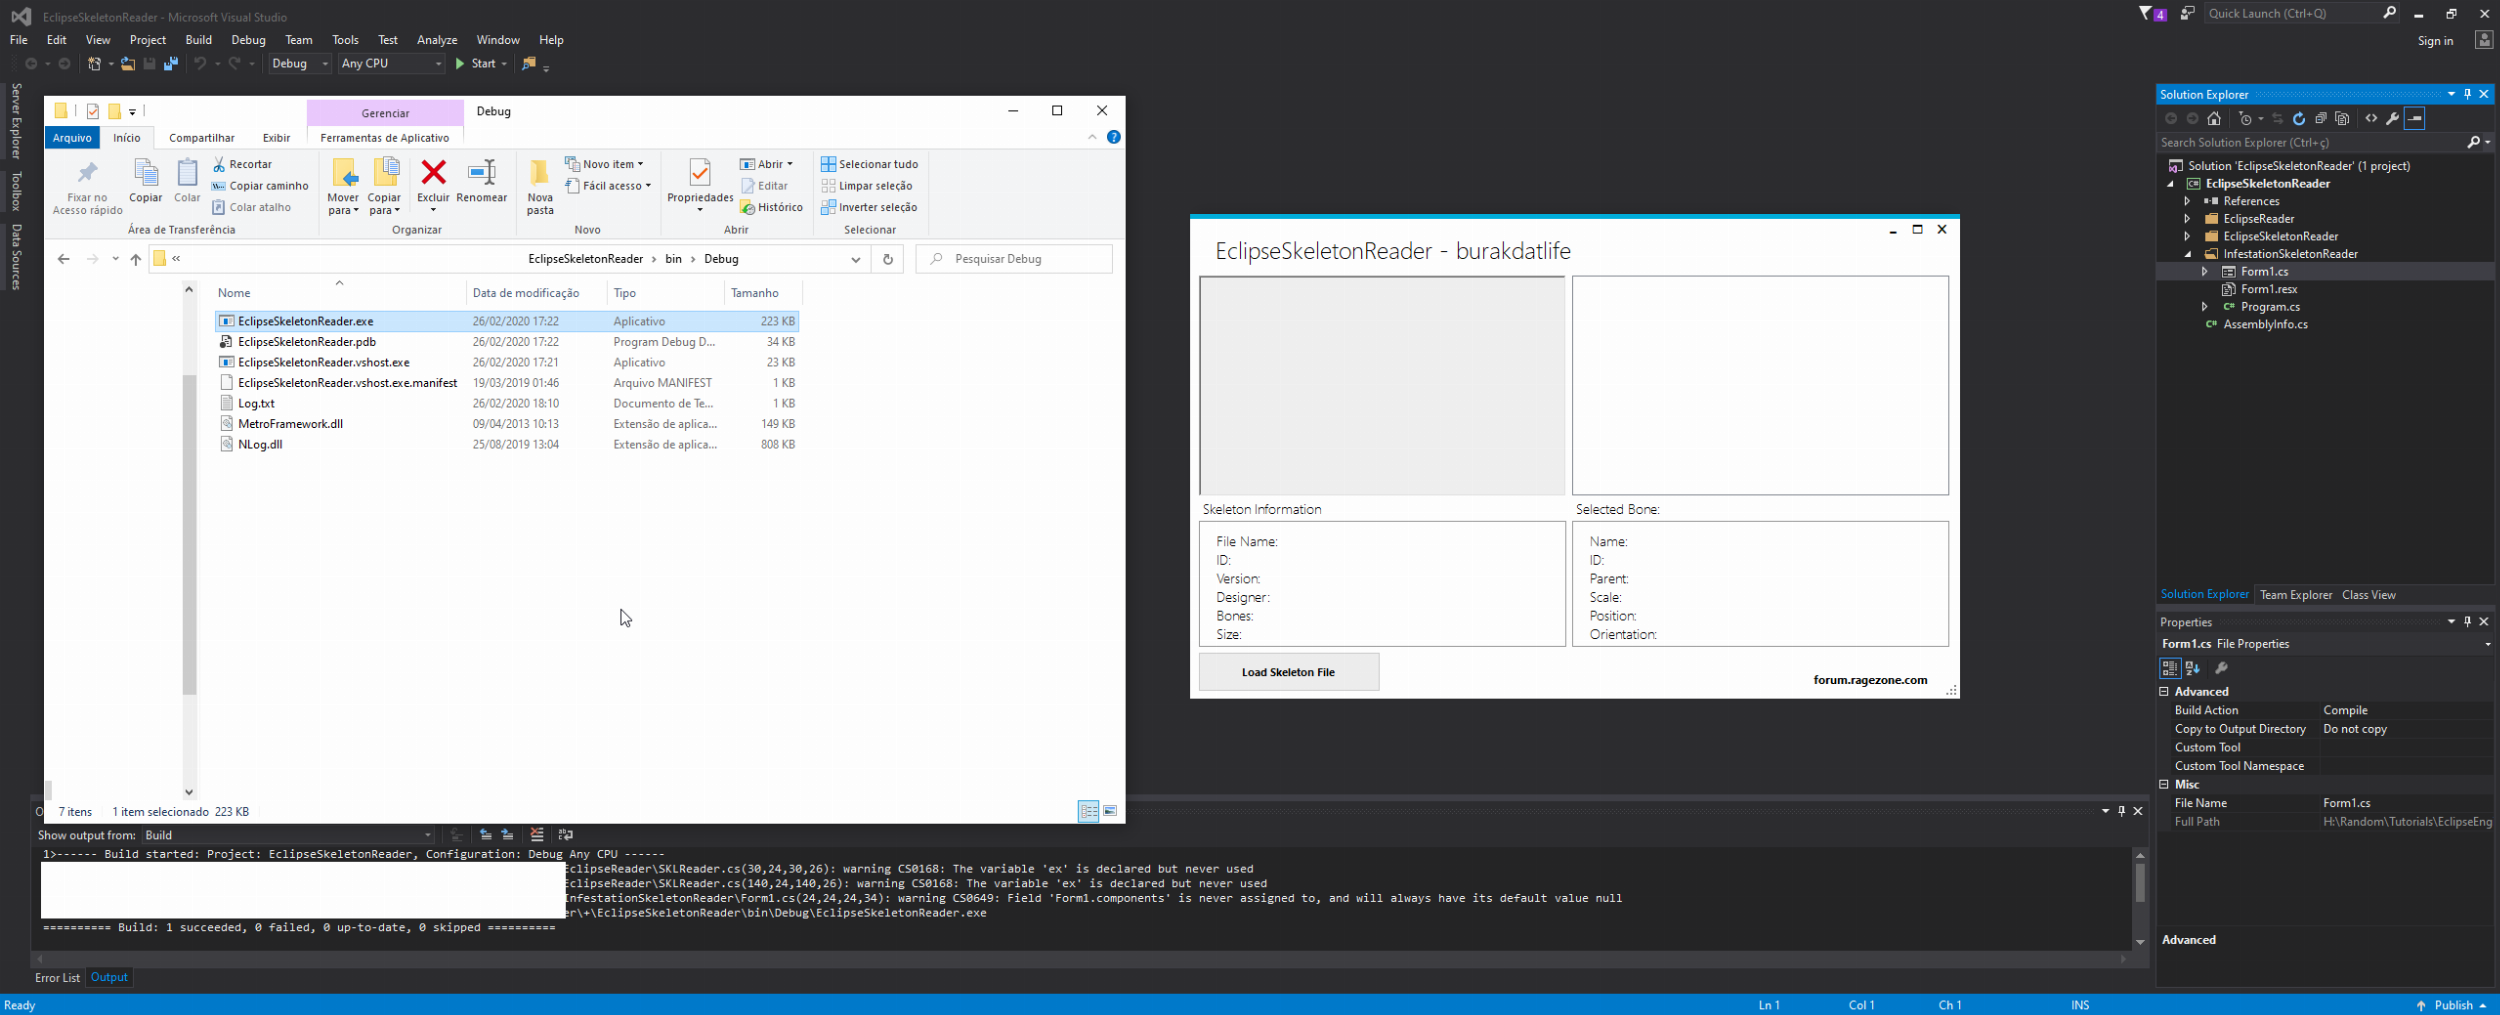The width and height of the screenshot is (2500, 1015).
Task: Click refresh button beside Explorer address bar
Action: coord(887,259)
